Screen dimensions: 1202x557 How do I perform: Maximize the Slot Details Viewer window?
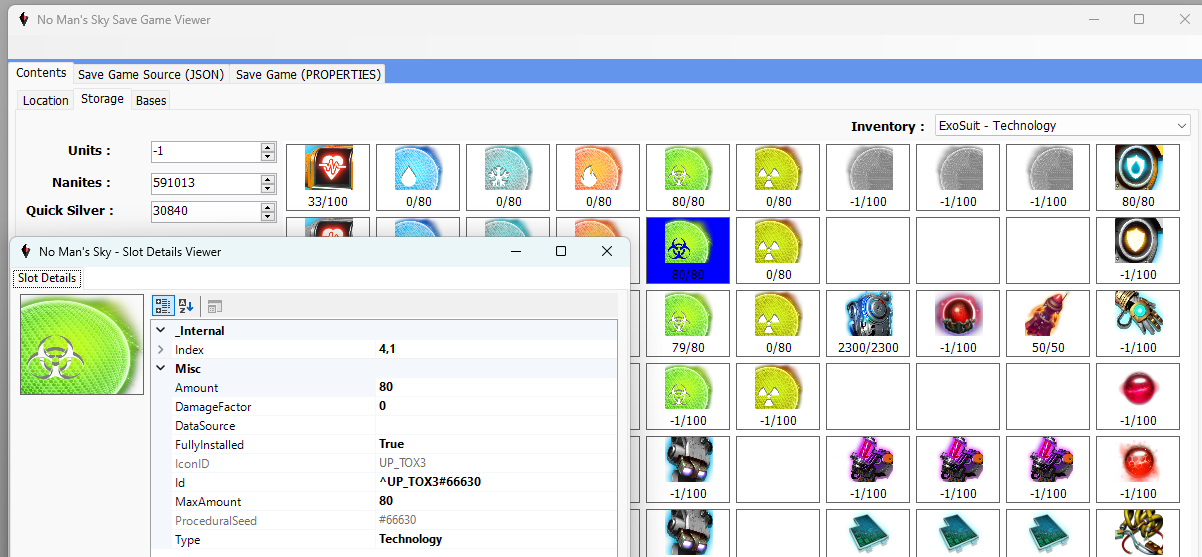(561, 251)
